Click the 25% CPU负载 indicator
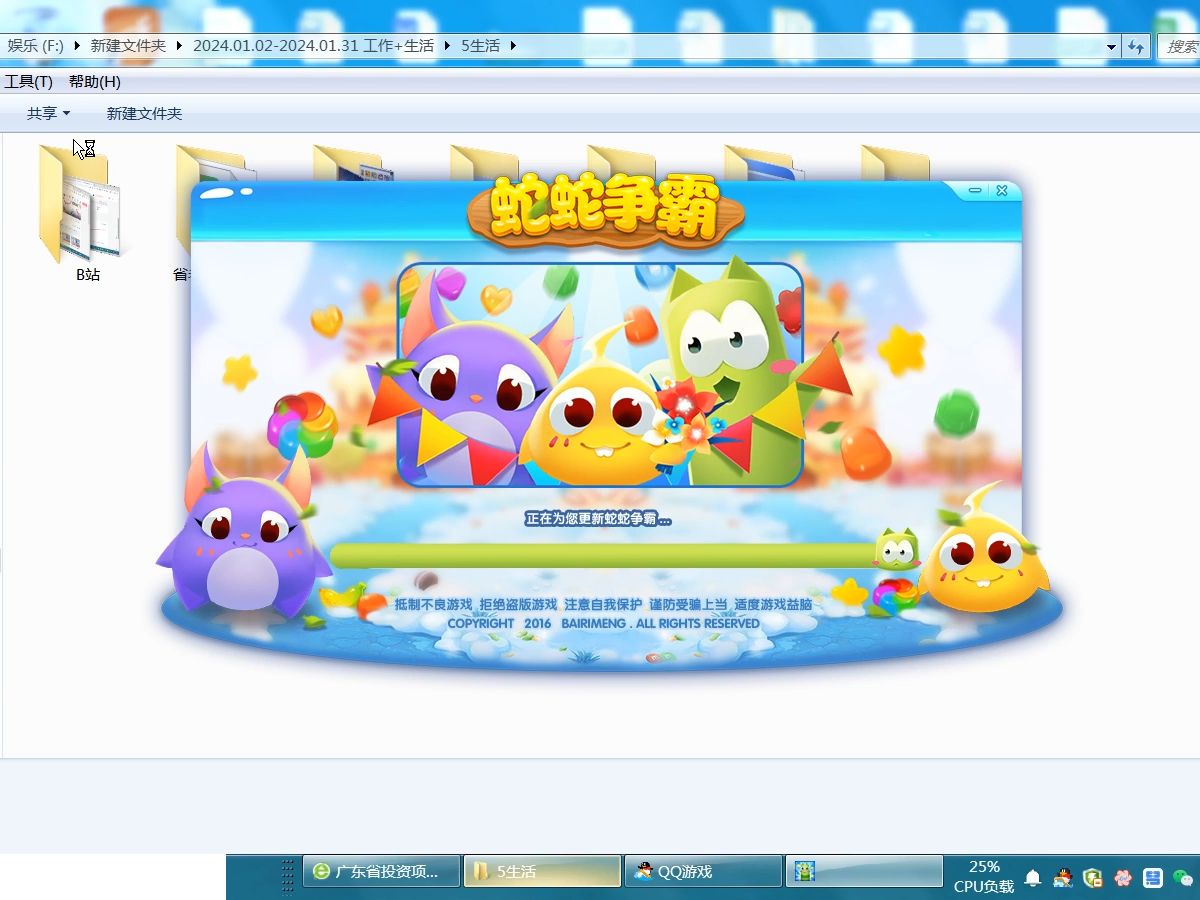The height and width of the screenshot is (900, 1200). tap(984, 876)
